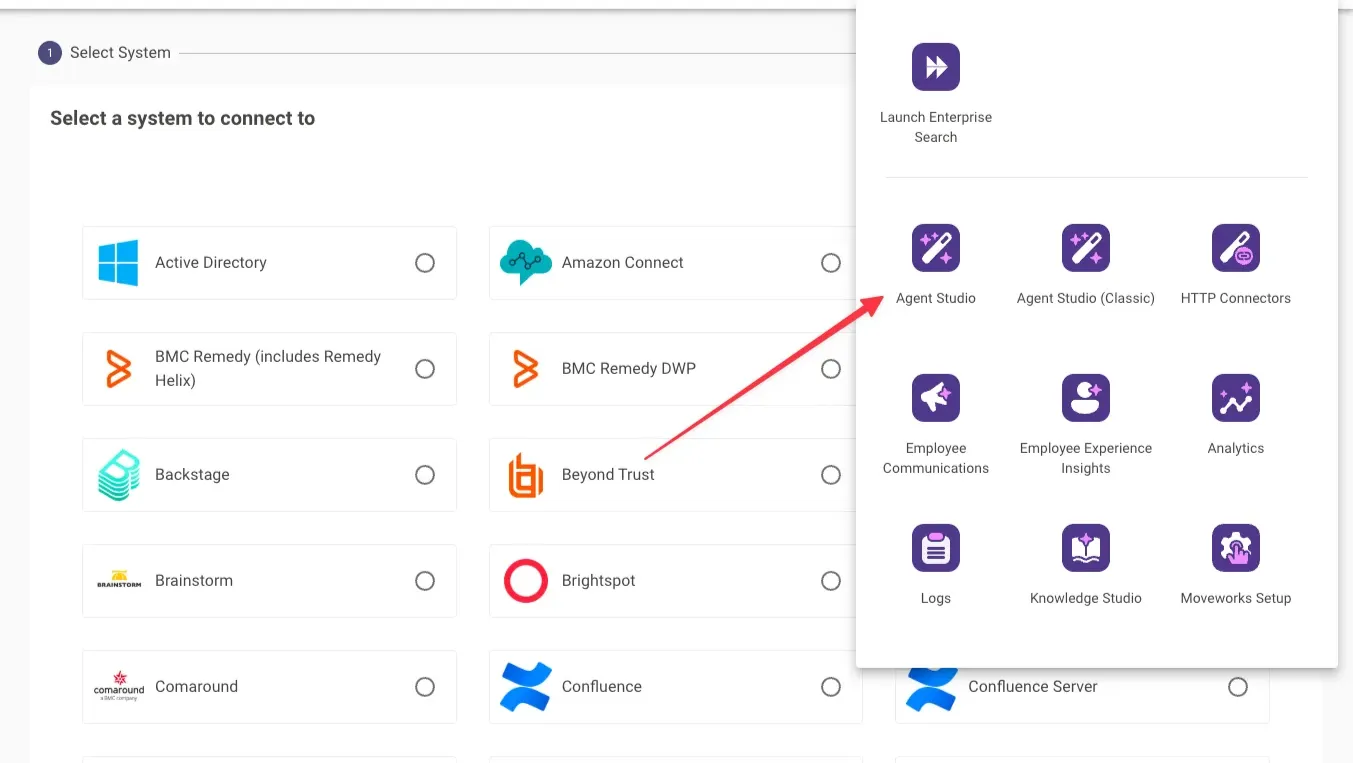Select BMC Remedy (includes Remedy Helix) radio

(x=425, y=369)
